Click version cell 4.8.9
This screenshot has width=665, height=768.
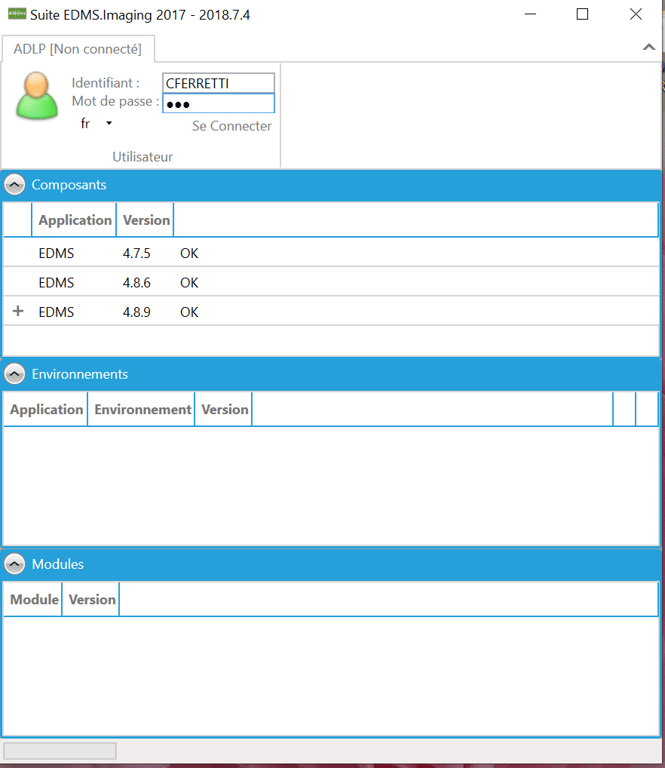137,312
